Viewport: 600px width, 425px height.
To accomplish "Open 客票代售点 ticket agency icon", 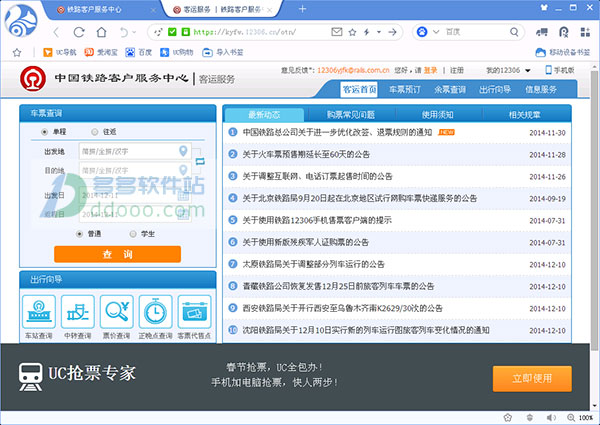I will 194,312.
